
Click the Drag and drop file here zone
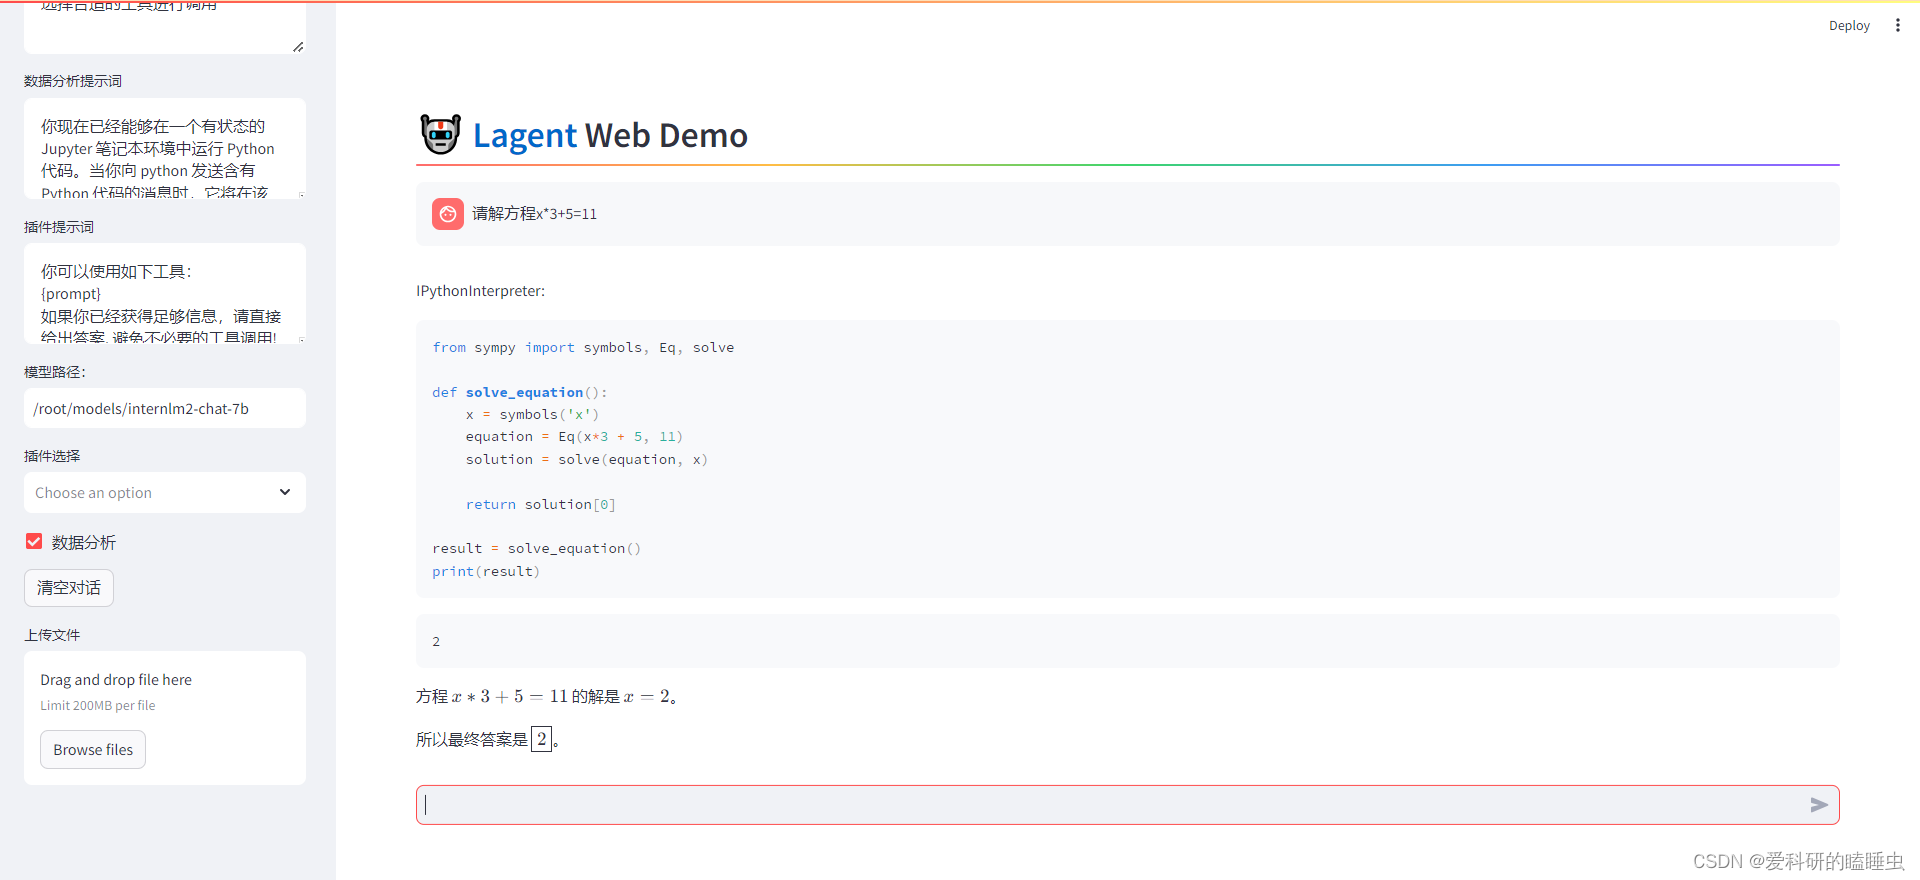165,718
